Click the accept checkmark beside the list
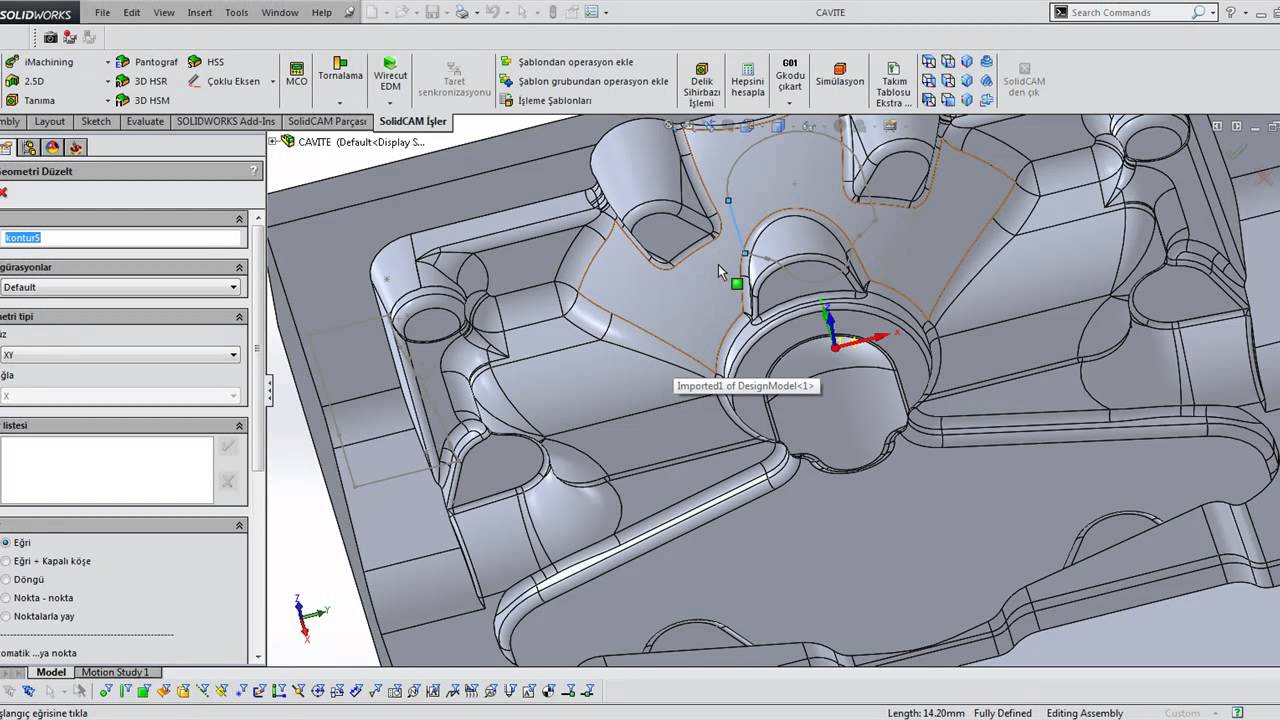This screenshot has height=720, width=1280. (228, 447)
